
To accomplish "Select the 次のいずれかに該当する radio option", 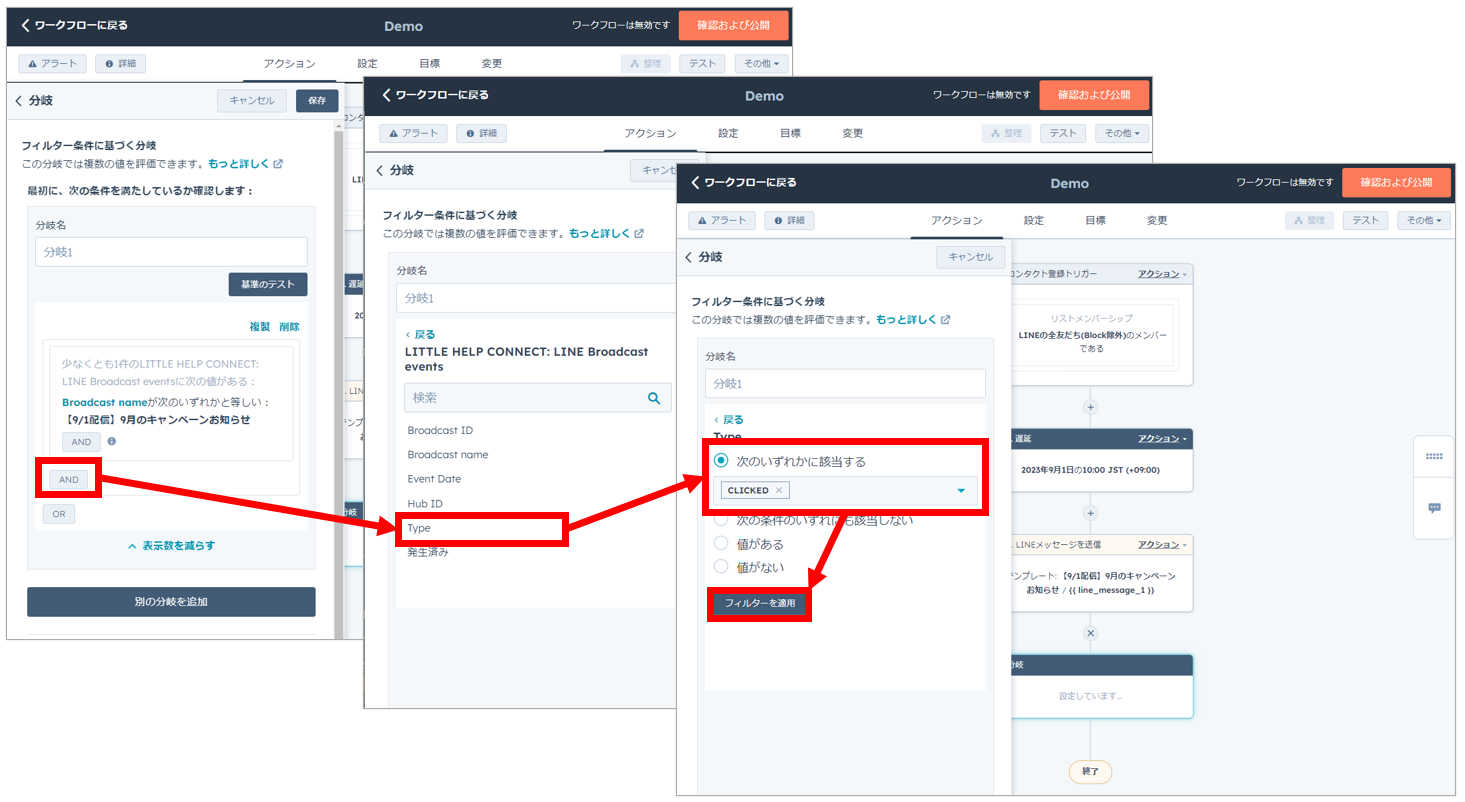I will (721, 461).
